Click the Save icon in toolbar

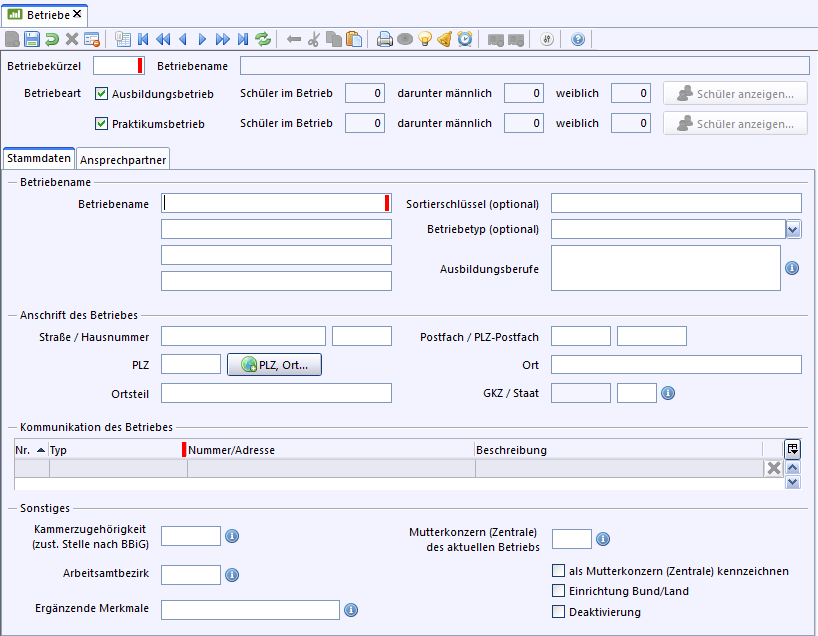point(31,40)
